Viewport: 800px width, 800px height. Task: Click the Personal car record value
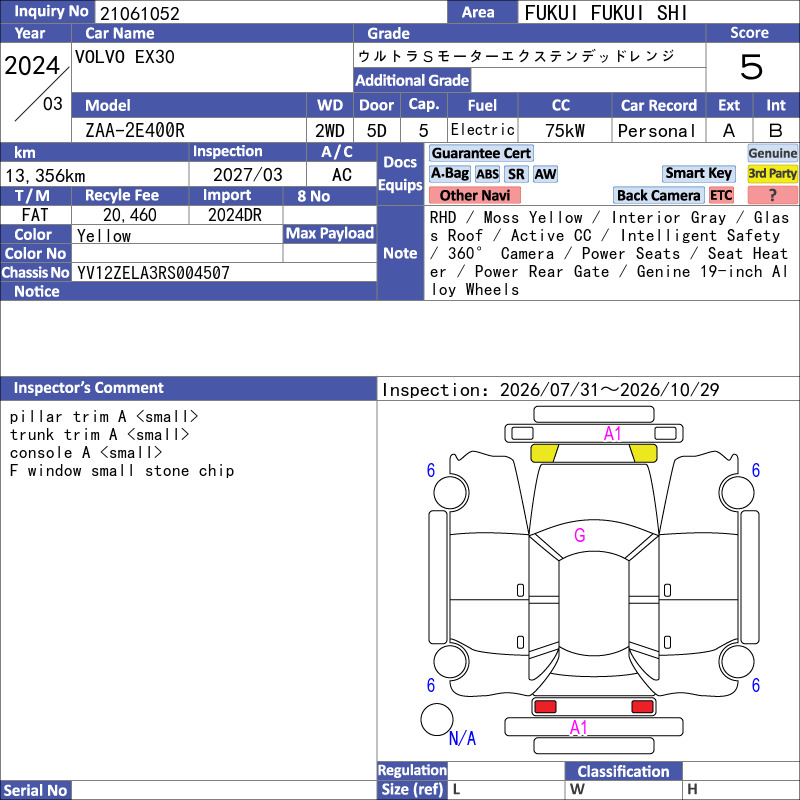pyautogui.click(x=657, y=131)
